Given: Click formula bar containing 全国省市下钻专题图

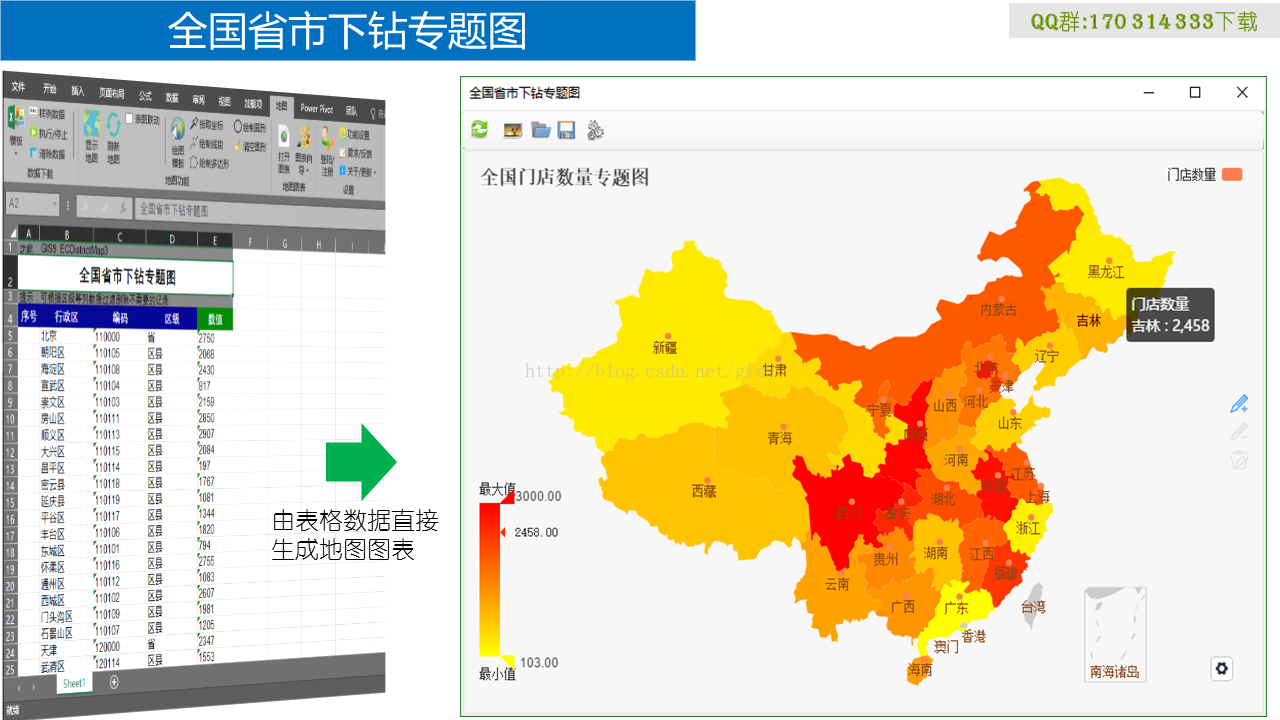Looking at the screenshot, I should 260,212.
